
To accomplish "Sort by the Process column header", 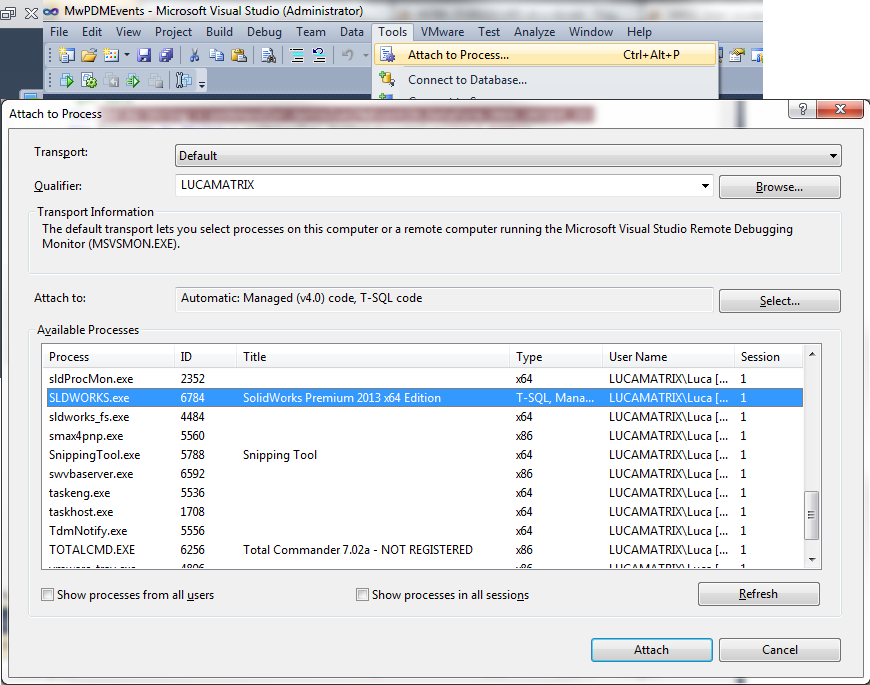I will (x=109, y=357).
